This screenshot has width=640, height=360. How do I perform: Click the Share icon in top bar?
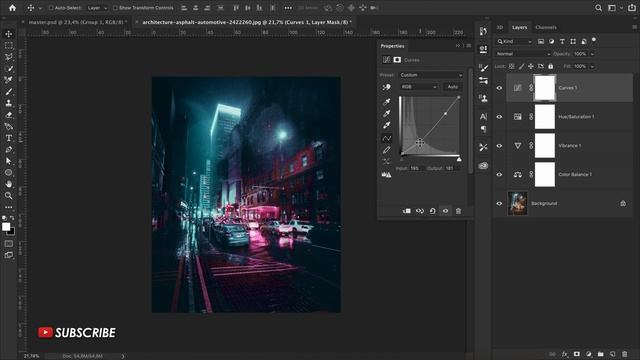632,8
